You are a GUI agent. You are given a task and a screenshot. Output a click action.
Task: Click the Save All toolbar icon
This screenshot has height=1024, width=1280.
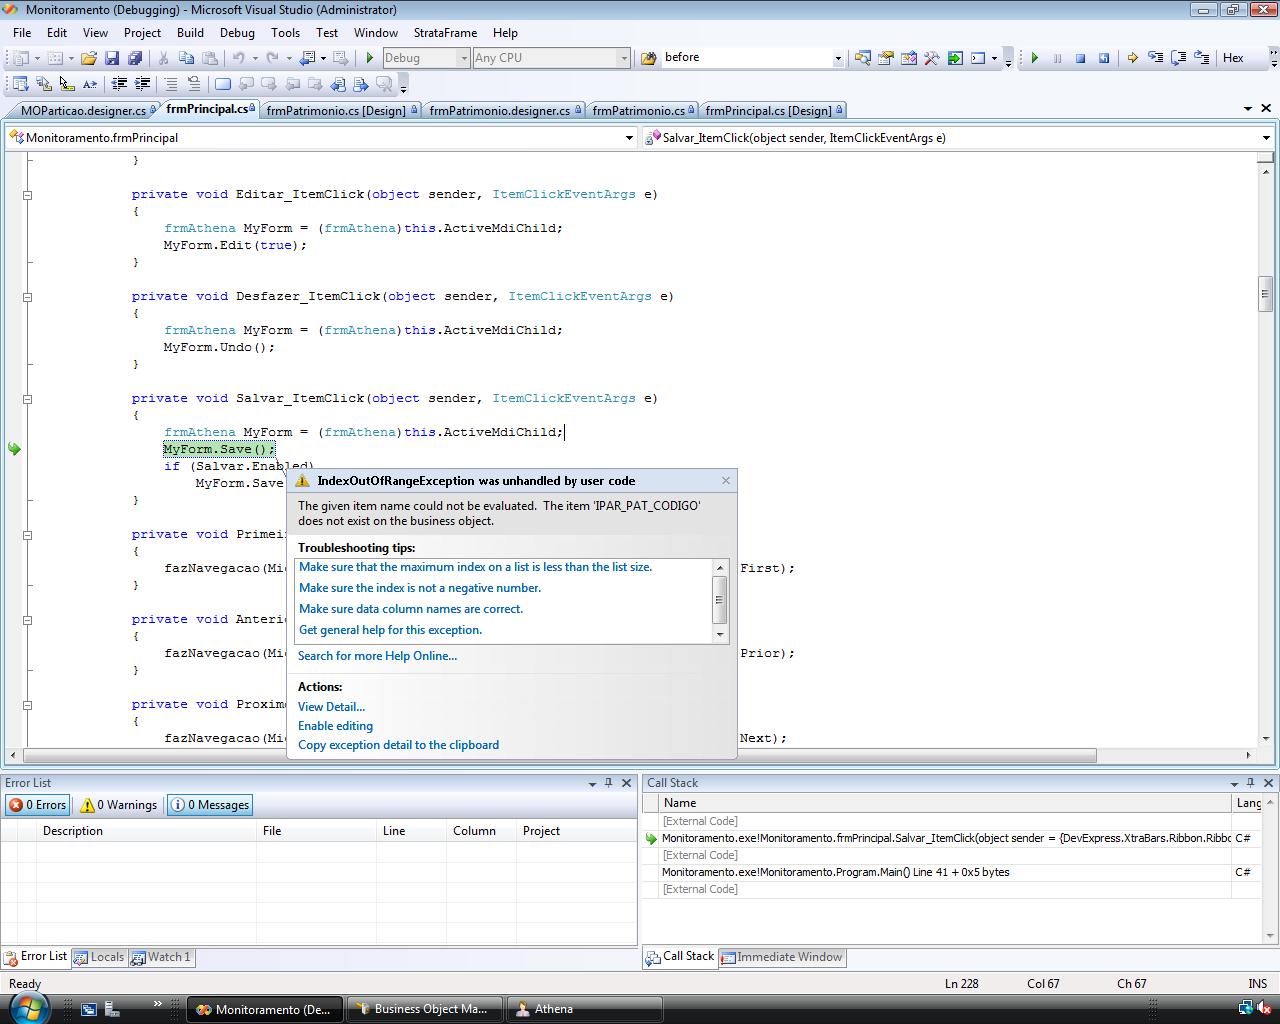[x=133, y=58]
